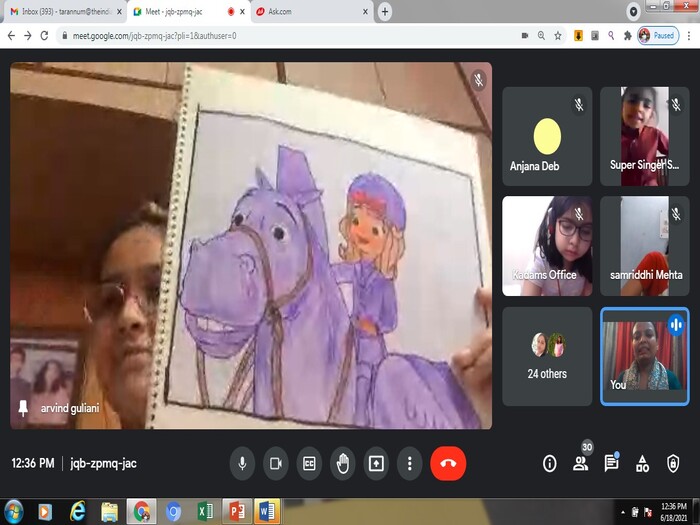Image resolution: width=700 pixels, height=525 pixels.
Task: Turn off the camera in Meet controls
Action: pos(276,463)
